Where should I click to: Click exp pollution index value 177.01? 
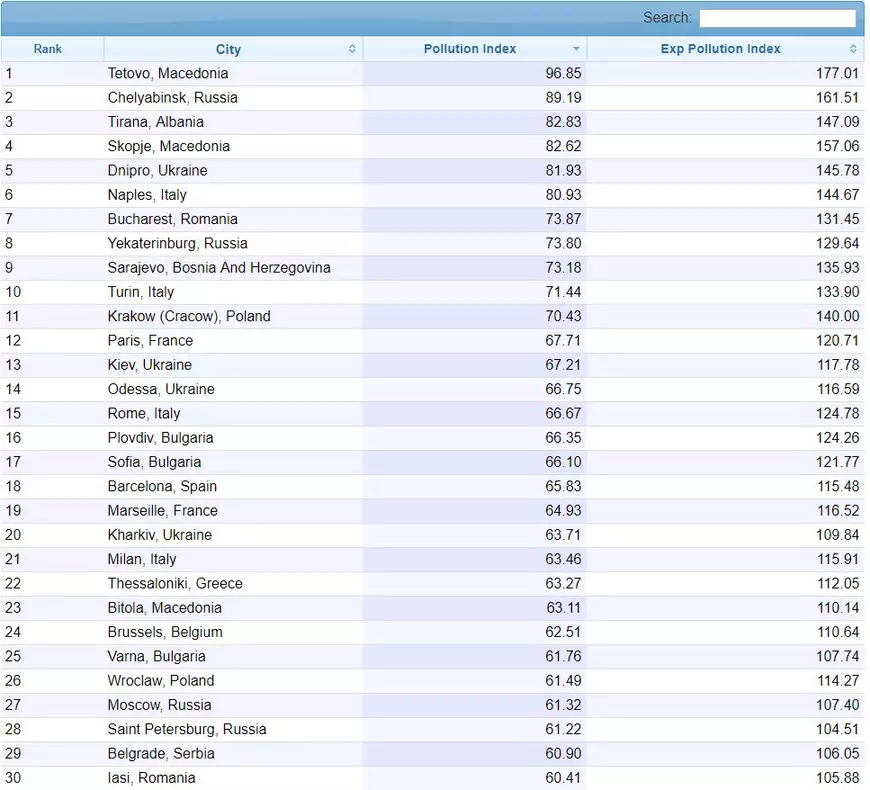(x=837, y=73)
